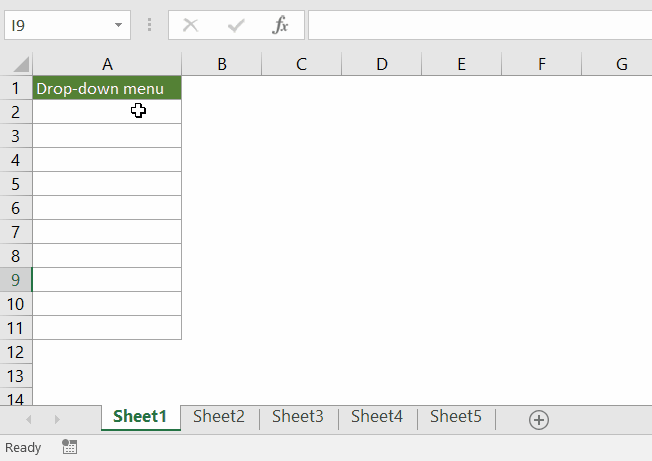Activate the Sheet1 tab
Image resolution: width=652 pixels, height=461 pixels.
[x=140, y=417]
